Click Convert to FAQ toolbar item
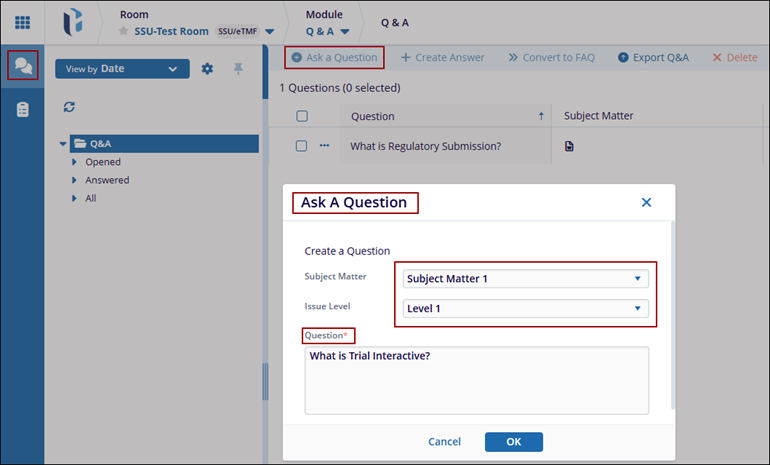This screenshot has height=465, width=770. click(x=551, y=57)
